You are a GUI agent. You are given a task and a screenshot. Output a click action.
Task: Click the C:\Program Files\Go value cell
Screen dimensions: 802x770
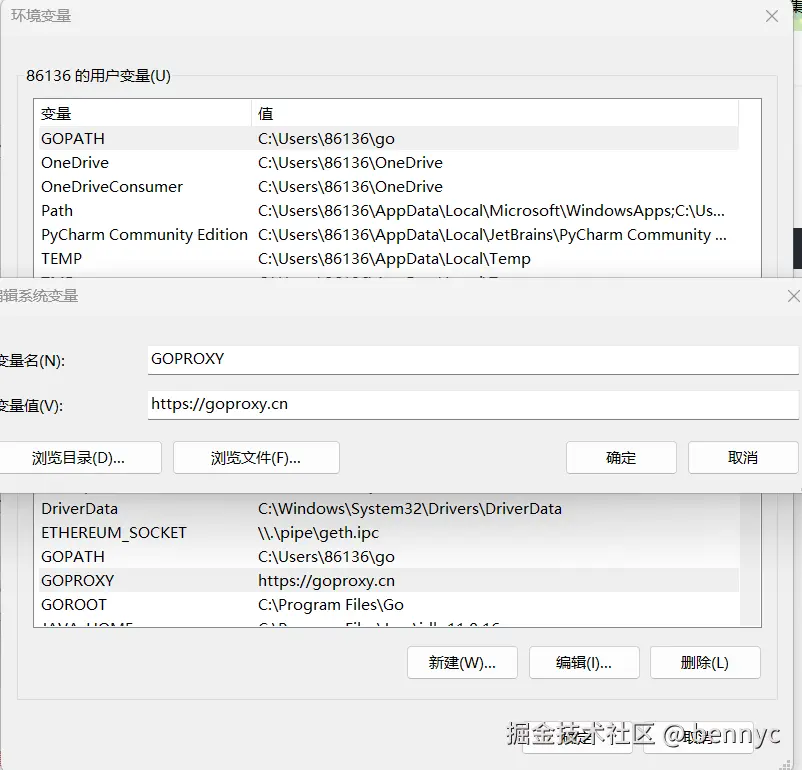coord(331,605)
